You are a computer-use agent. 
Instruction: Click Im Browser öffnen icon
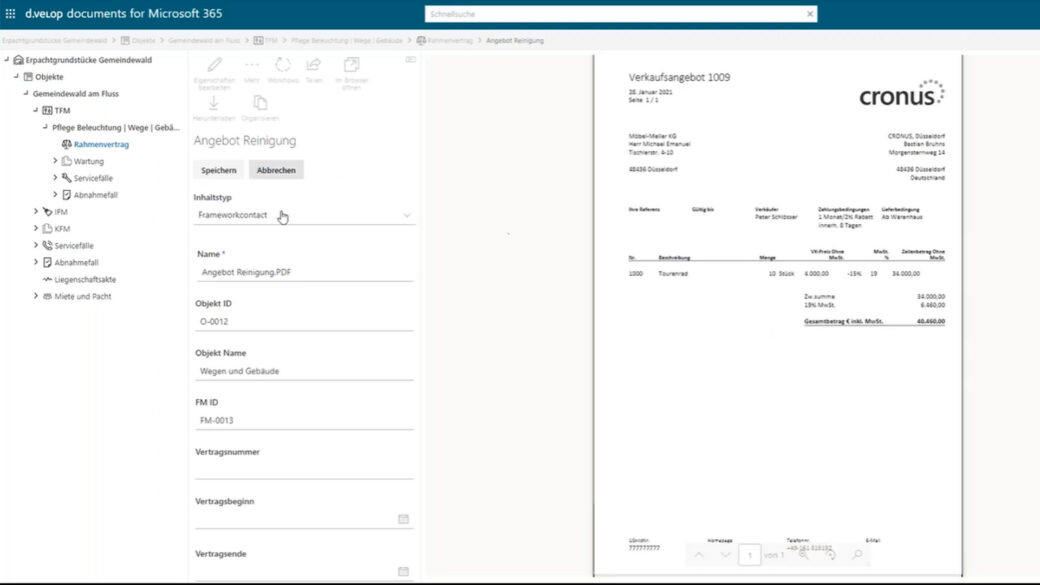tap(351, 65)
